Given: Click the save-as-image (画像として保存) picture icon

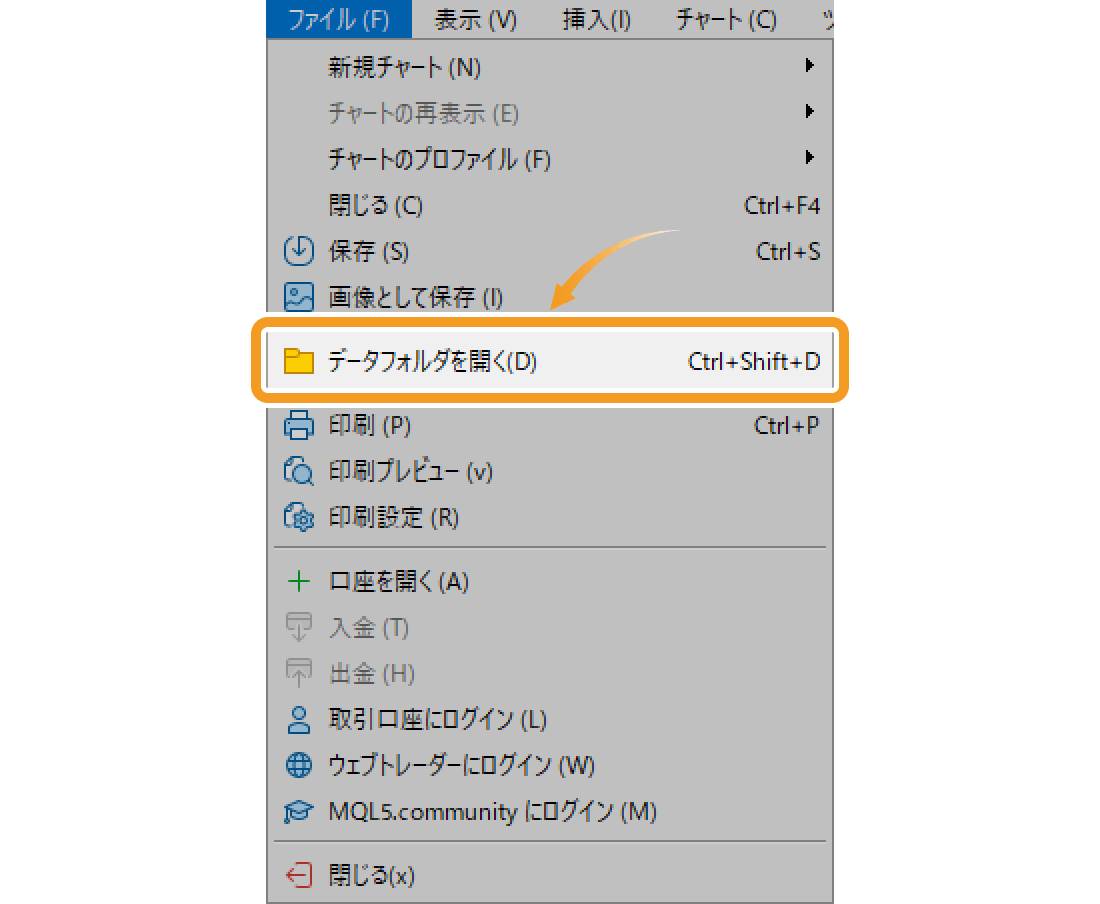Looking at the screenshot, I should tap(299, 297).
